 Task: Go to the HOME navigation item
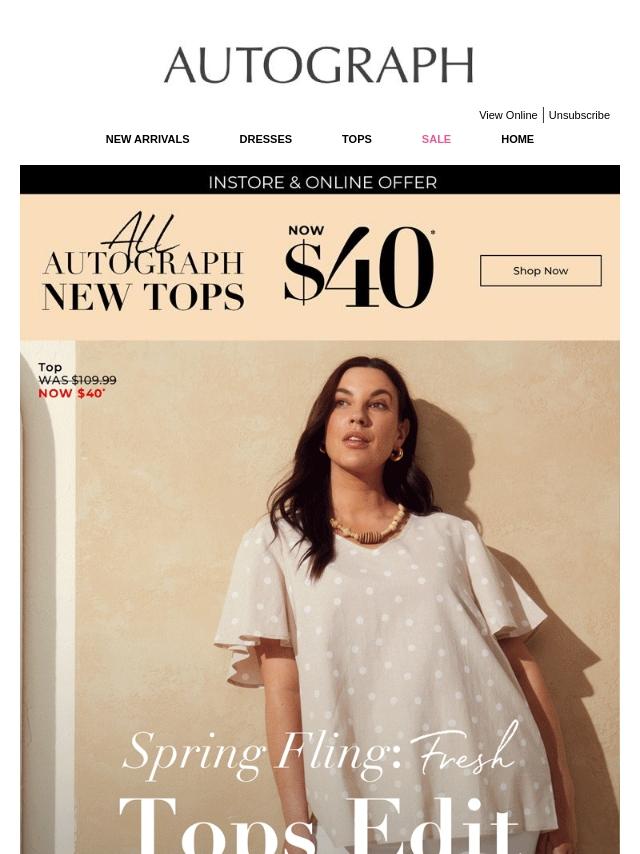(x=517, y=139)
